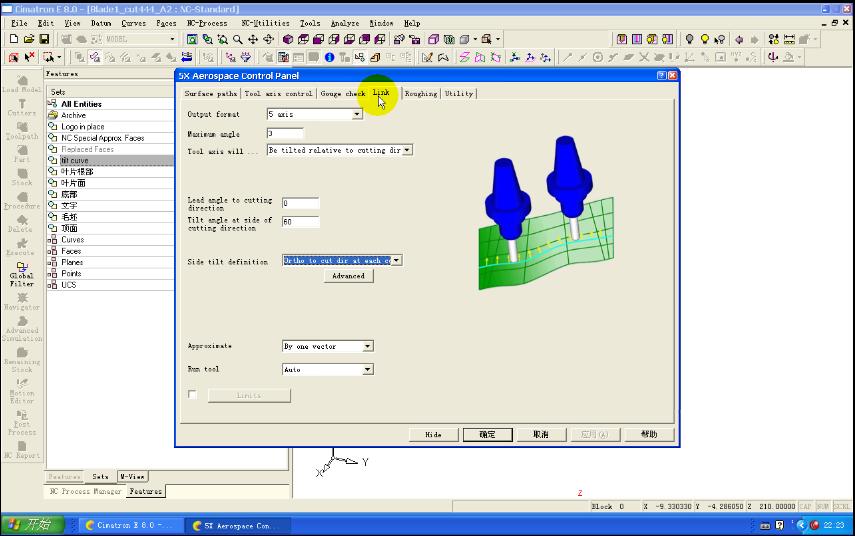Screen dimensions: 855x536
Task: Click the 确定 confirm button
Action: coord(487,435)
